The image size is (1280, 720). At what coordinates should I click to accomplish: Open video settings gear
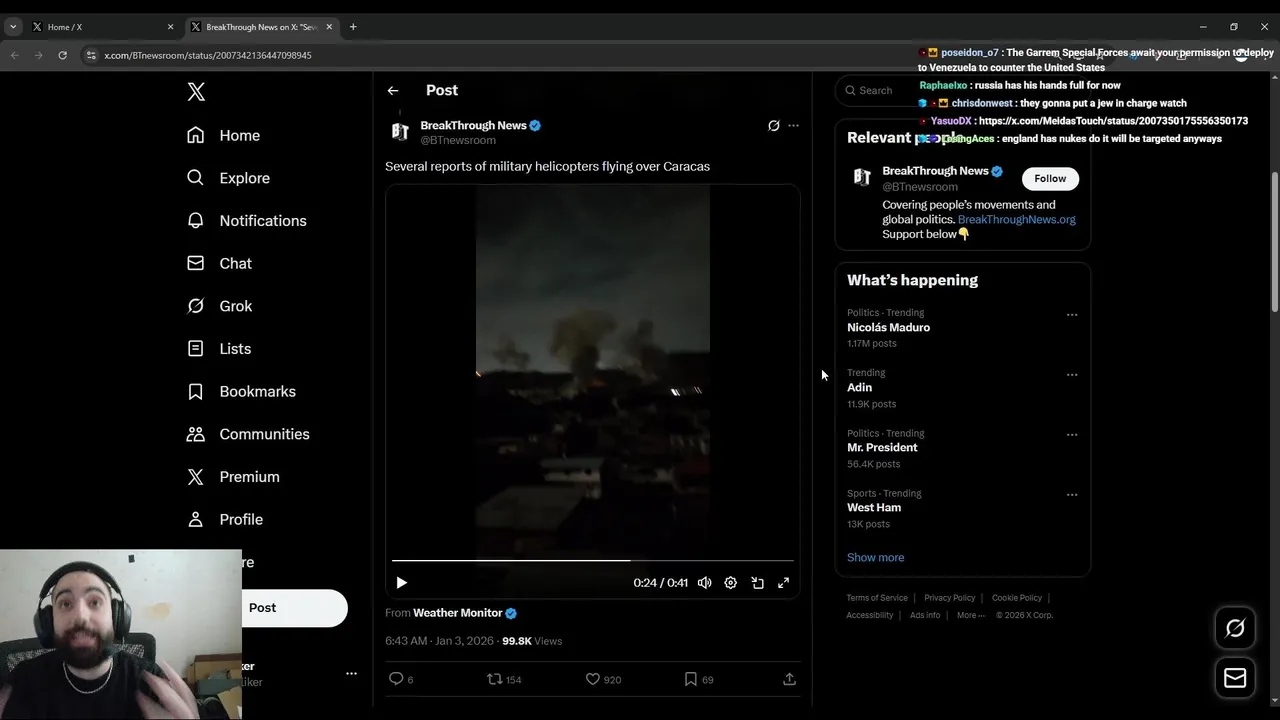click(x=731, y=583)
